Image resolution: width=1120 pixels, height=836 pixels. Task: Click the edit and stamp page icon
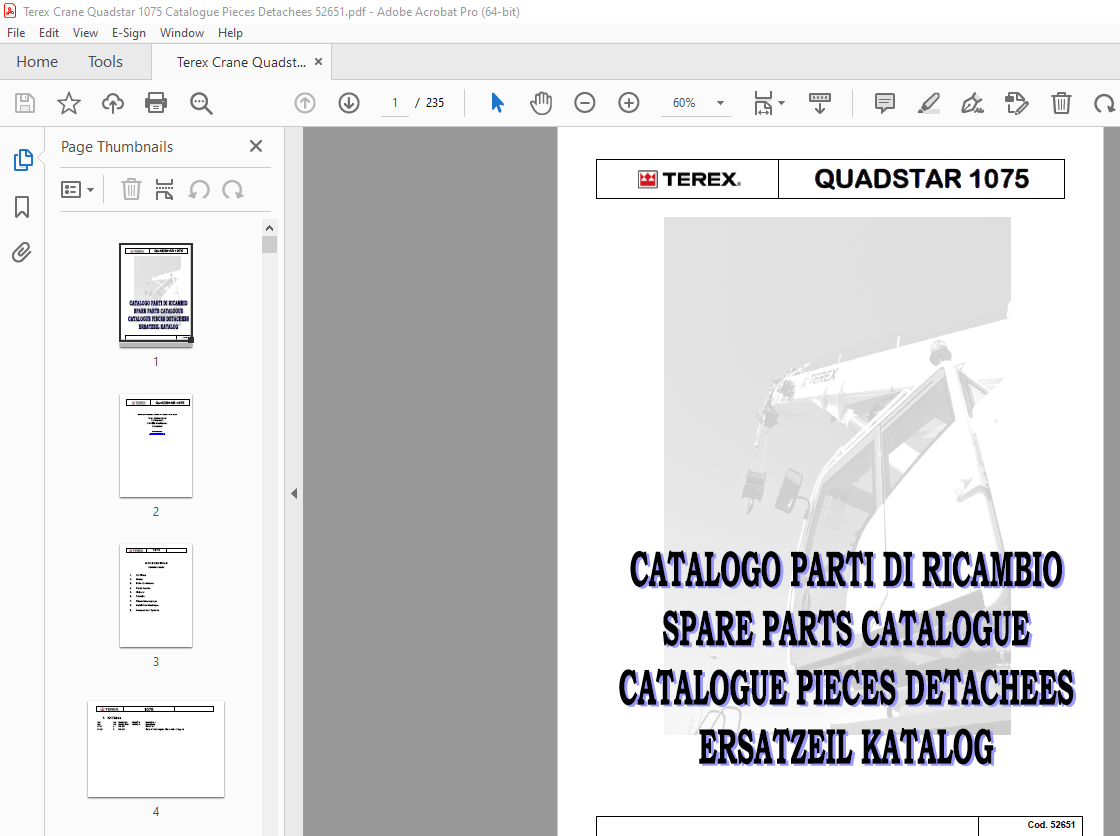click(1016, 103)
